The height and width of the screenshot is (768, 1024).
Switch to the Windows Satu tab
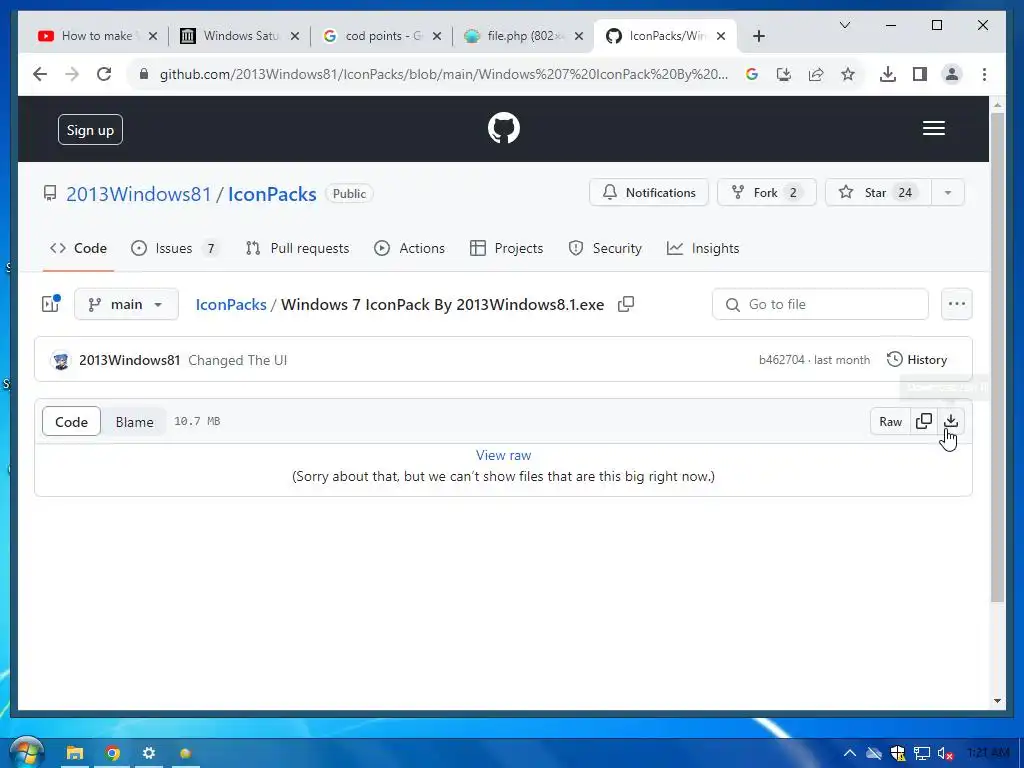coord(241,36)
